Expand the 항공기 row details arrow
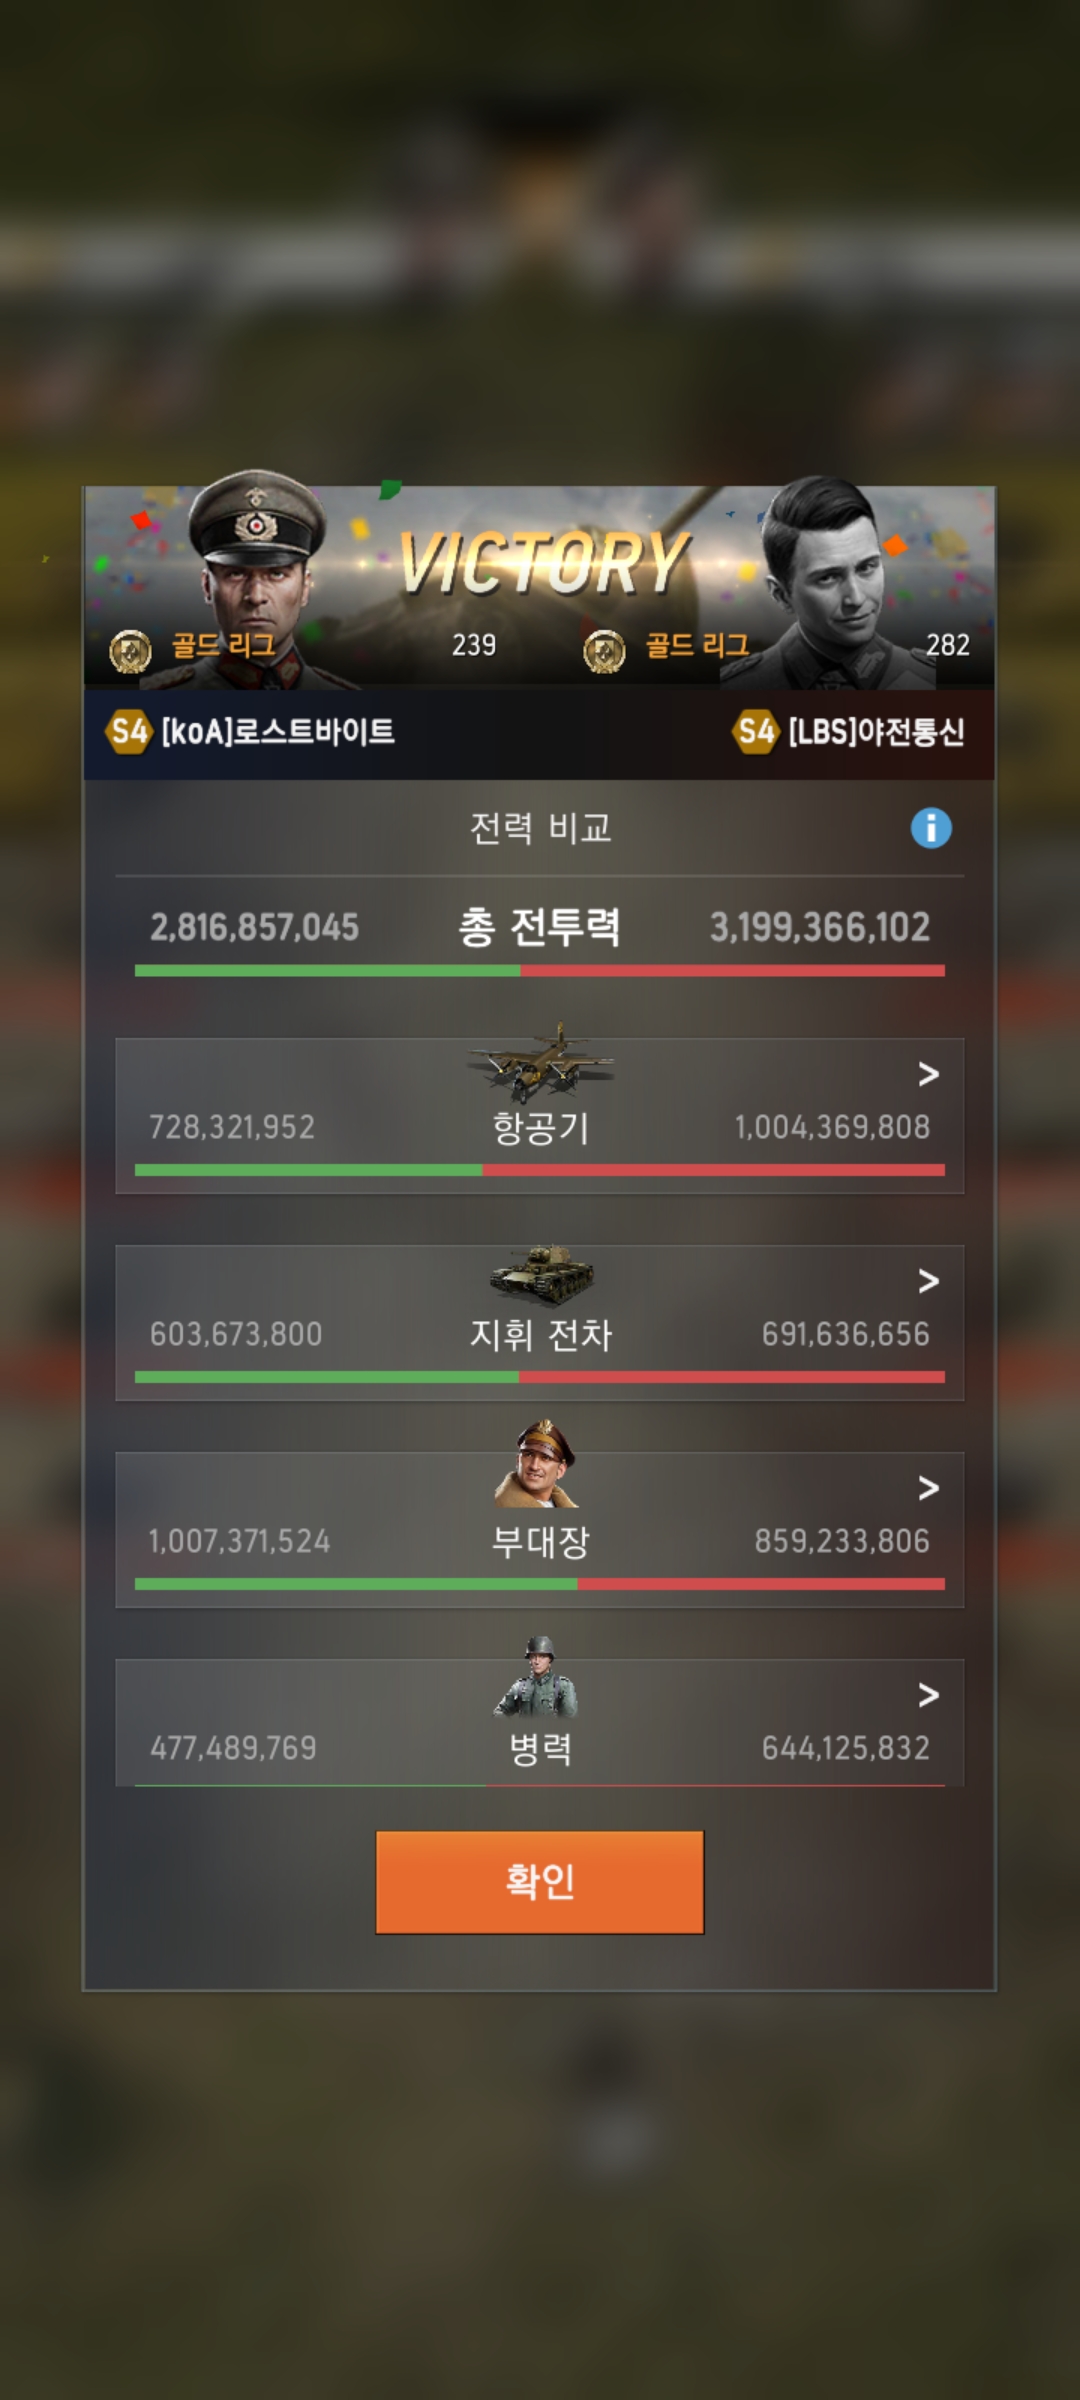This screenshot has height=2400, width=1080. pyautogui.click(x=928, y=1074)
